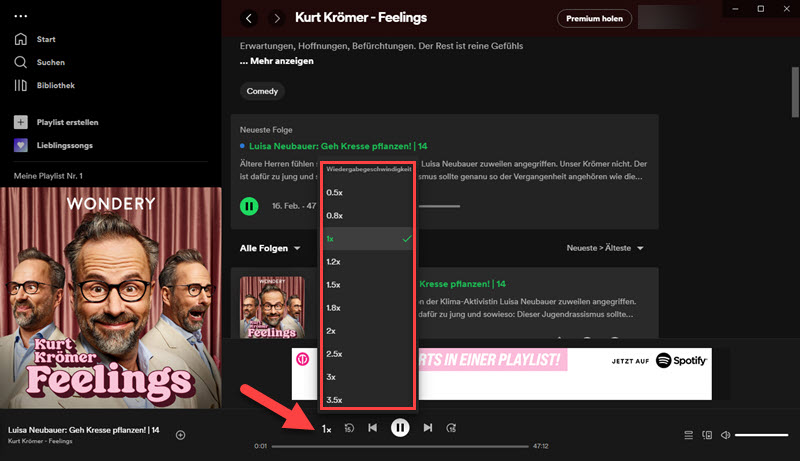This screenshot has width=800, height=461.
Task: Choose 1.2x playback speed
Action: [367, 262]
